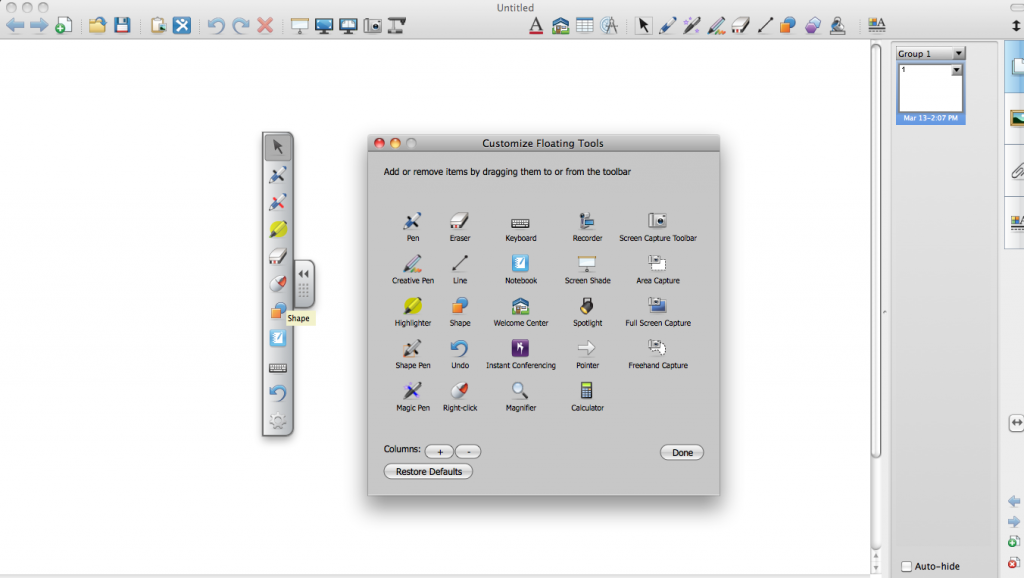Click the Magic Pen icon in dialog
The image size is (1024, 578).
click(x=412, y=391)
